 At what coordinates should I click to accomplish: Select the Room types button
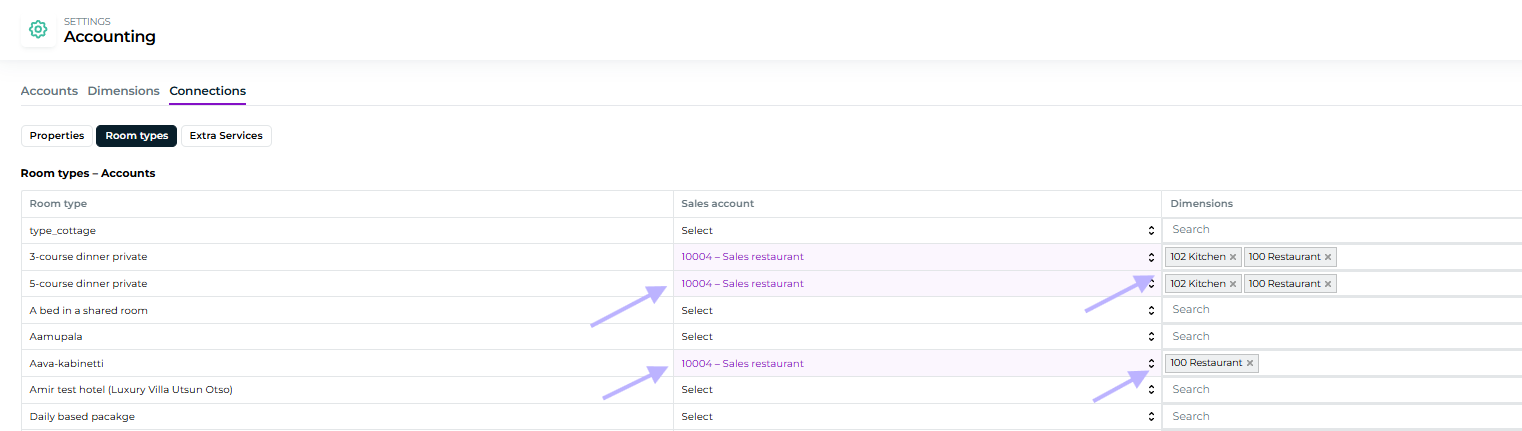(137, 136)
